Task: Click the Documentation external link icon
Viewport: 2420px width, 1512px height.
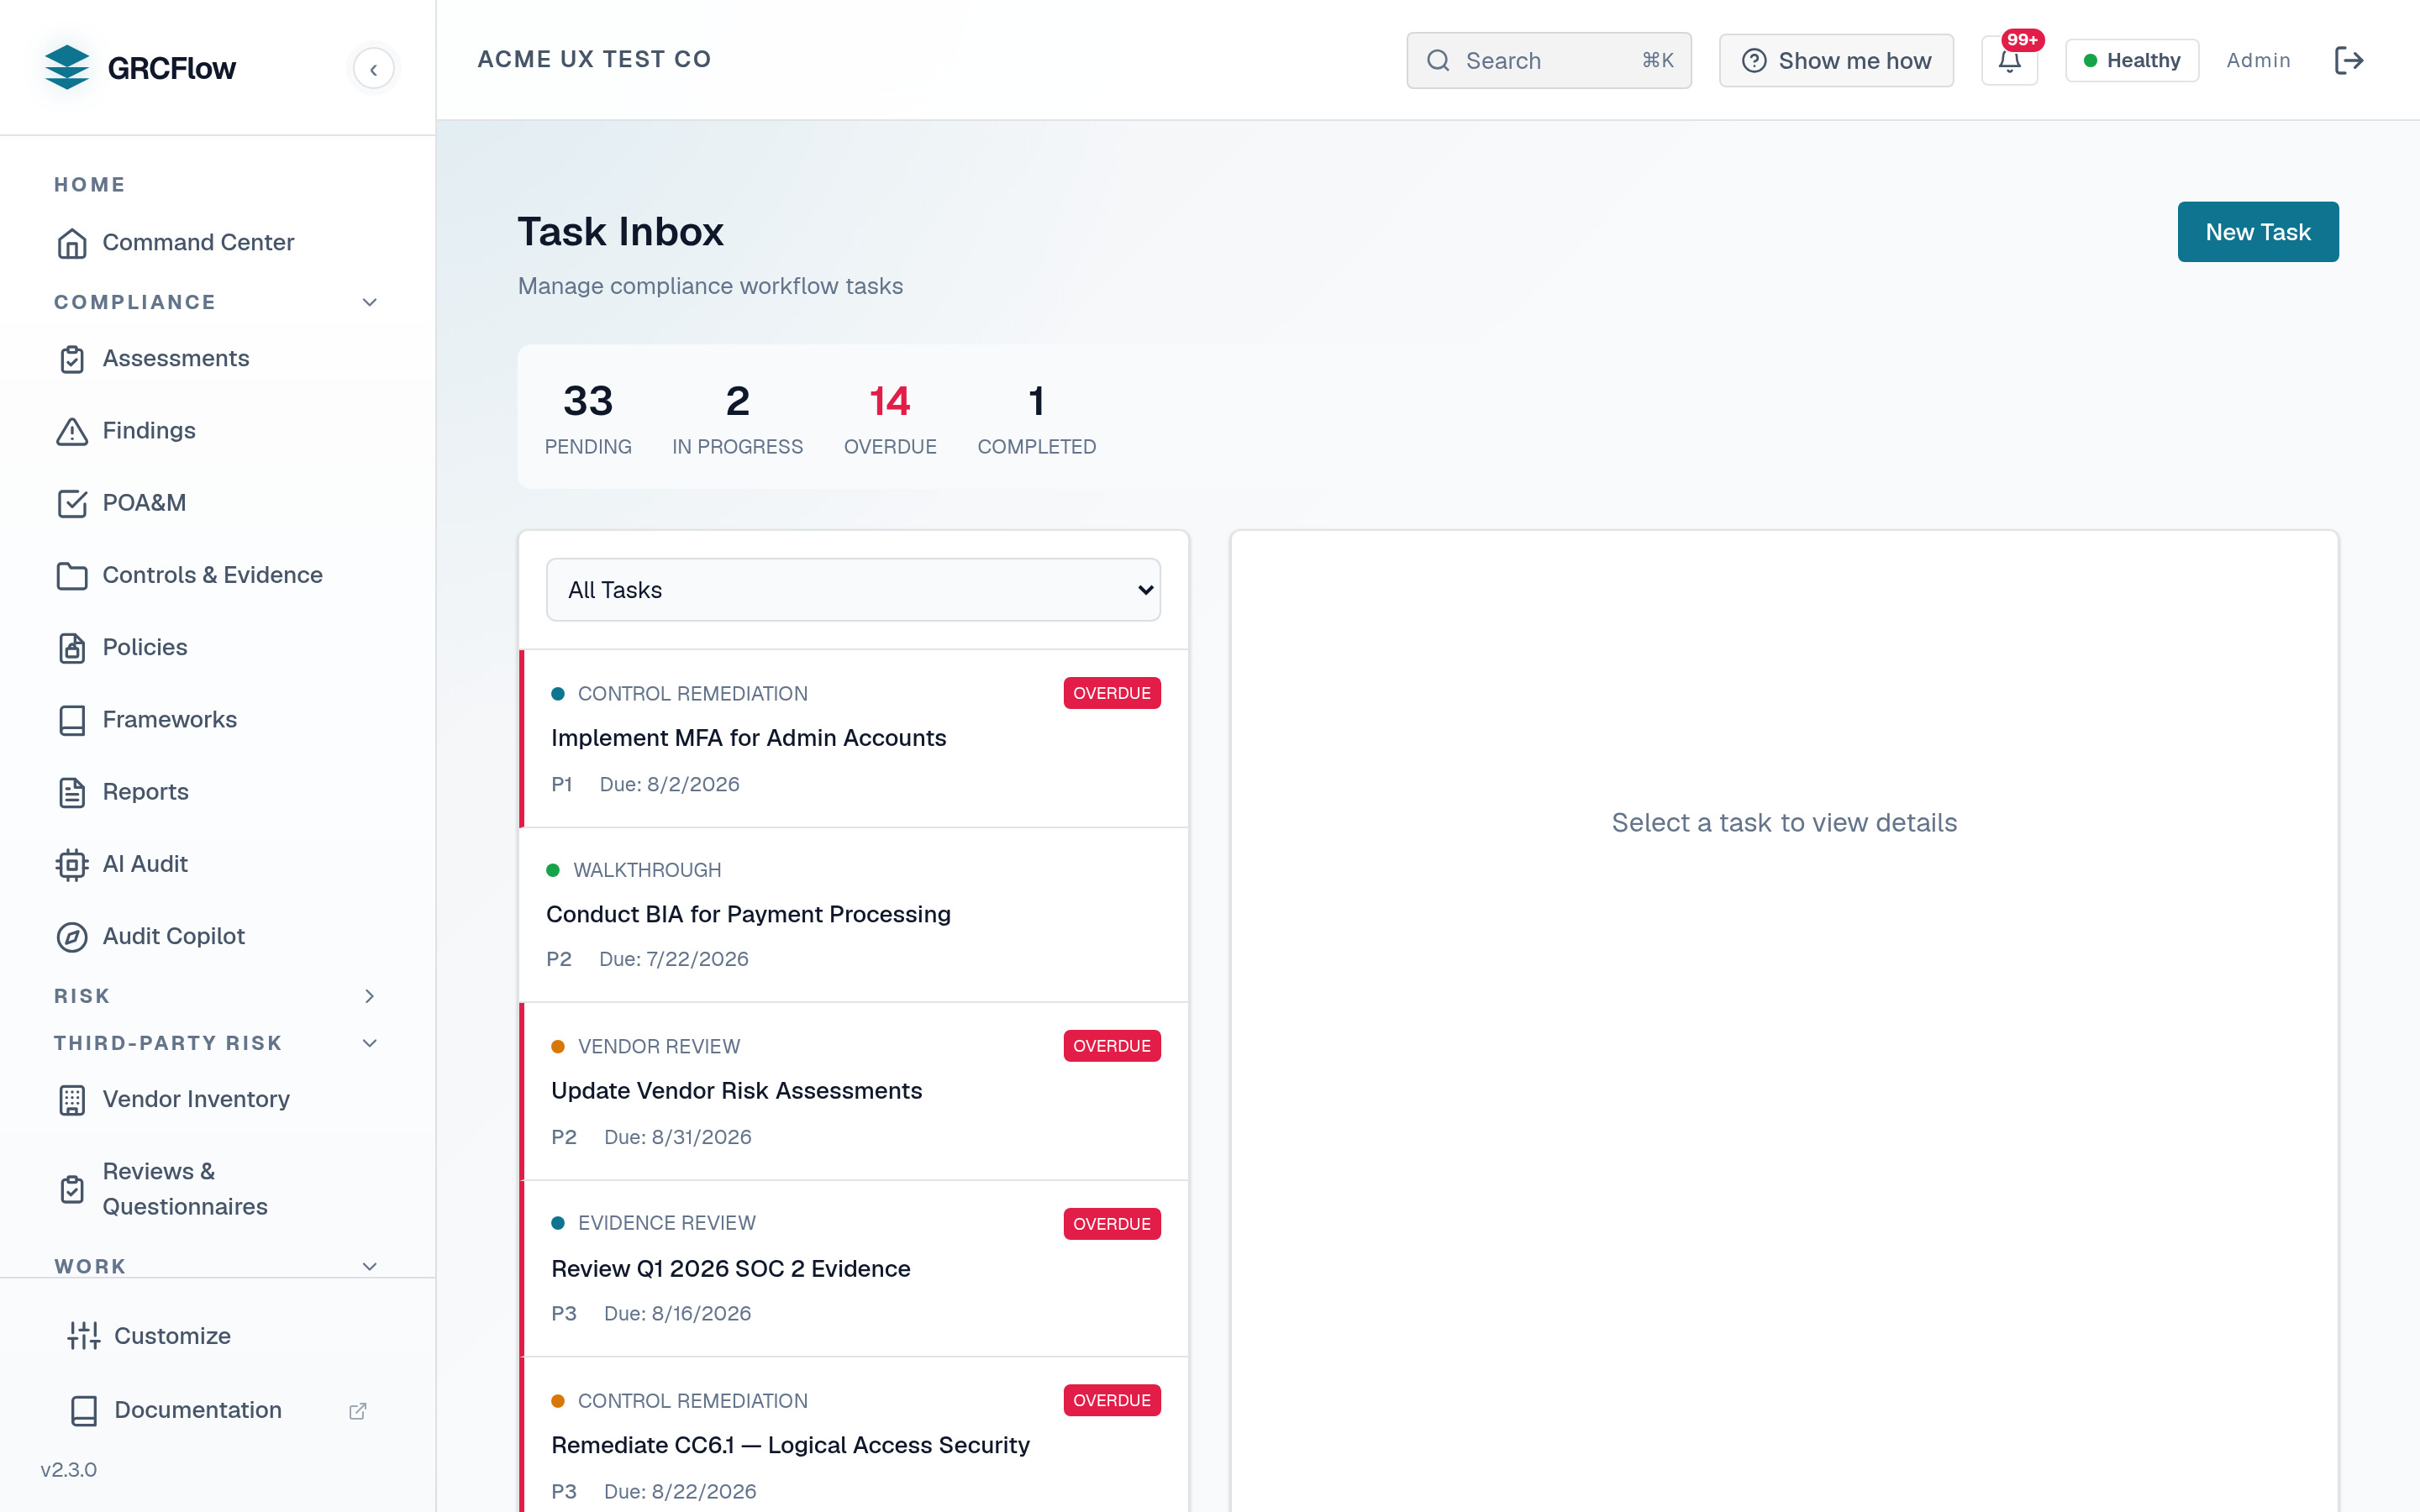Action: tap(357, 1411)
